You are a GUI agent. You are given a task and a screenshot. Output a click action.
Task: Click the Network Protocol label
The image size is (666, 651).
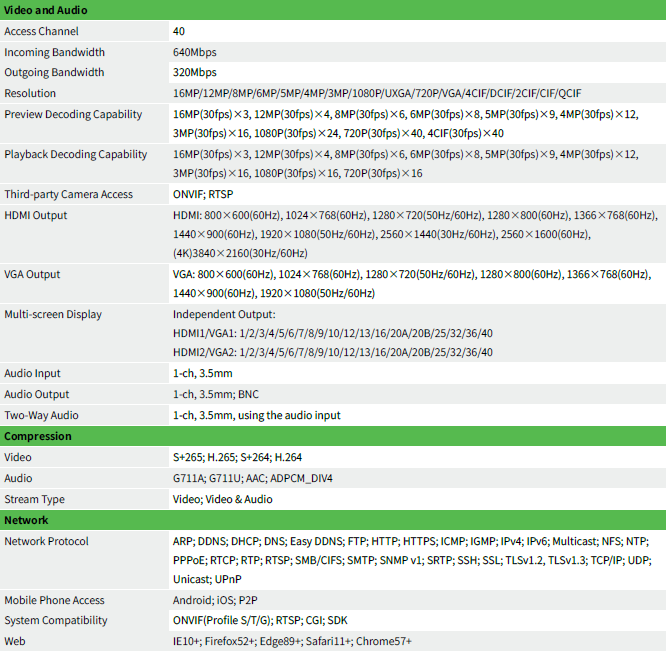(46, 541)
